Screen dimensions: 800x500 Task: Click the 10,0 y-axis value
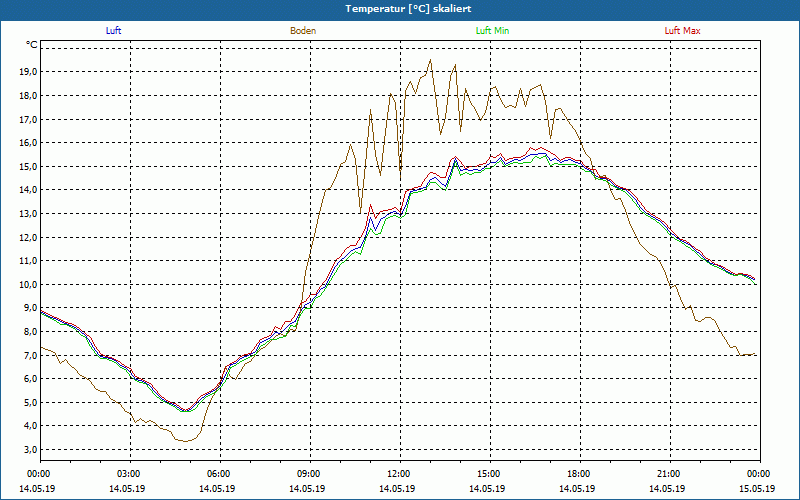click(28, 284)
